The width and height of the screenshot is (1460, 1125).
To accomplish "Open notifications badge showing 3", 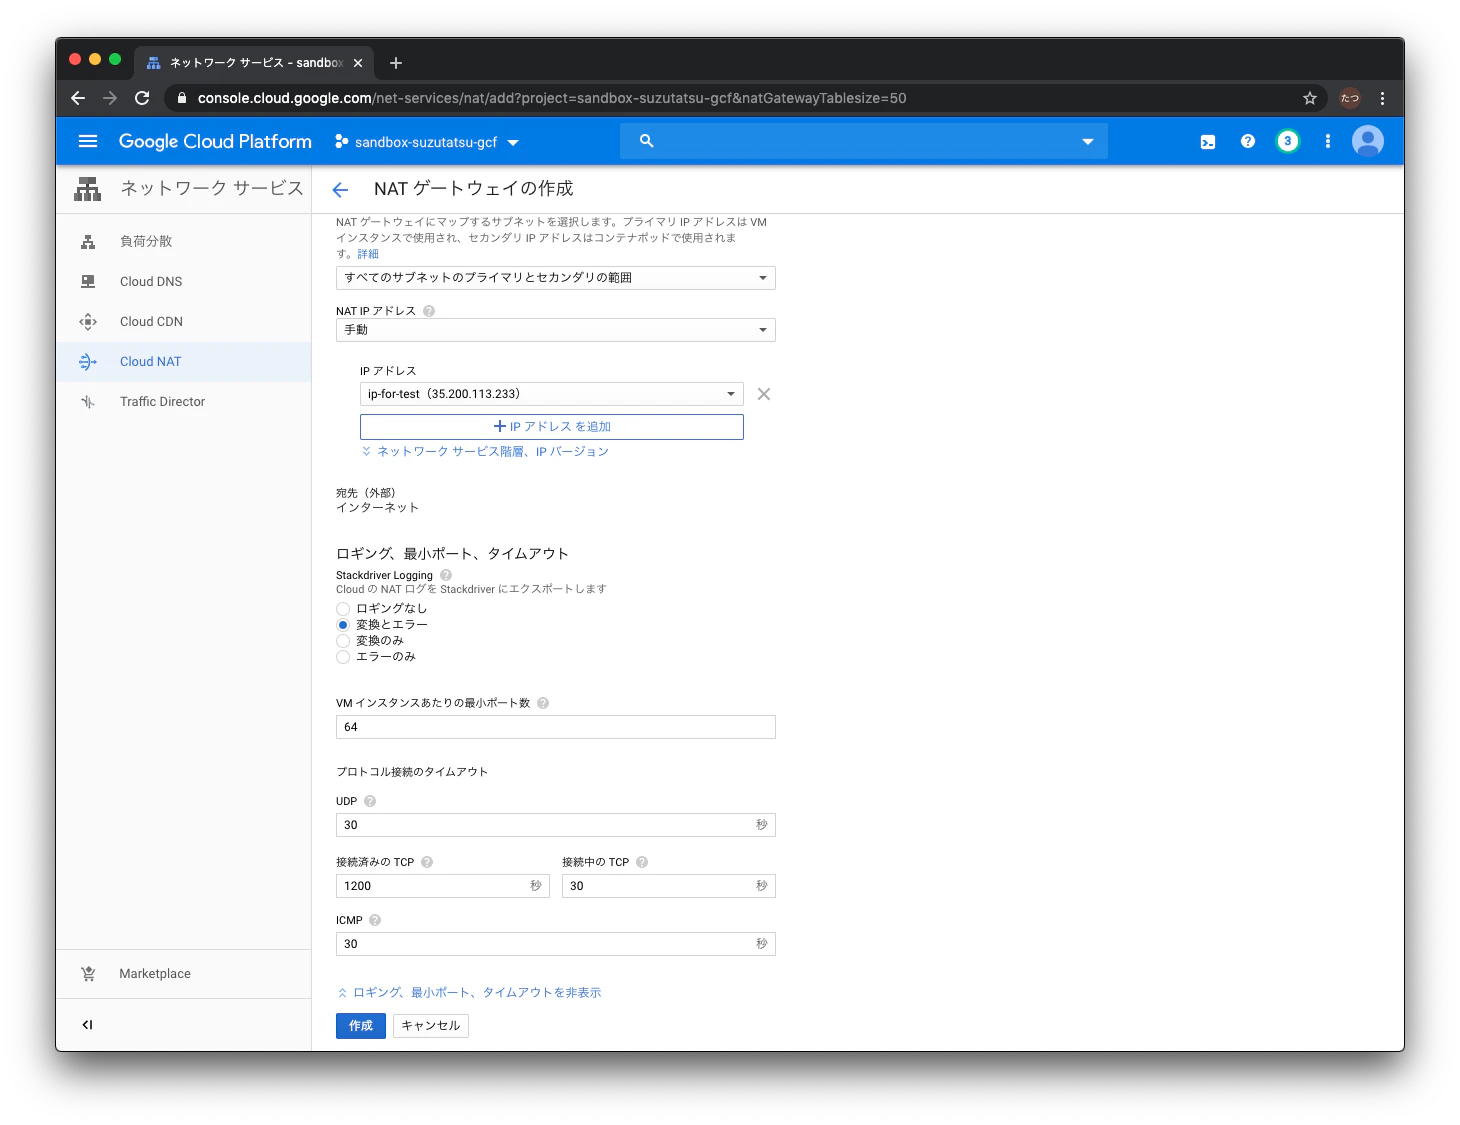I will coord(1288,141).
